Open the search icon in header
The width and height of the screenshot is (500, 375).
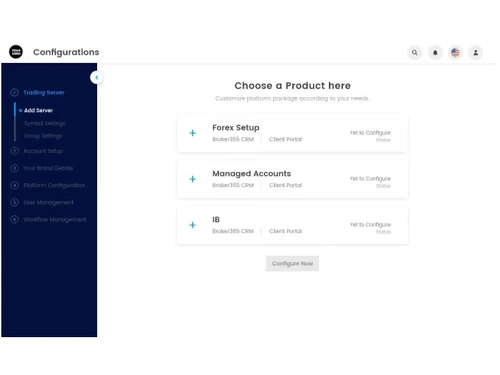(x=414, y=52)
